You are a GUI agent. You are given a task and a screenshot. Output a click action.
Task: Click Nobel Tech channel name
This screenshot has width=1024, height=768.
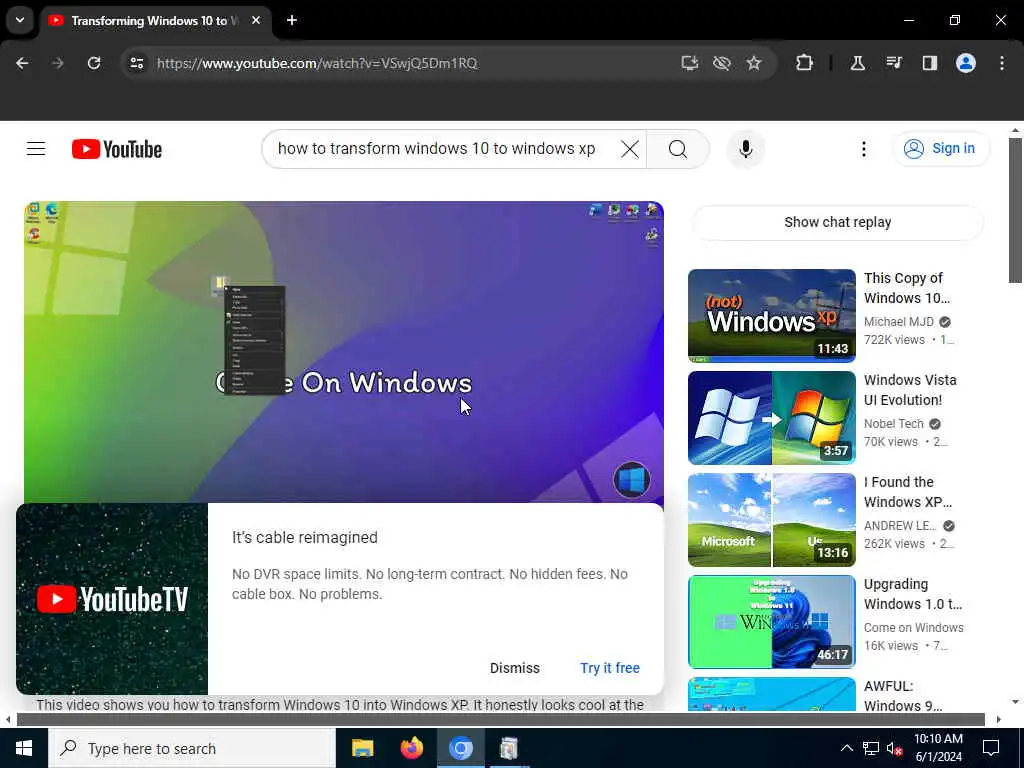point(893,423)
